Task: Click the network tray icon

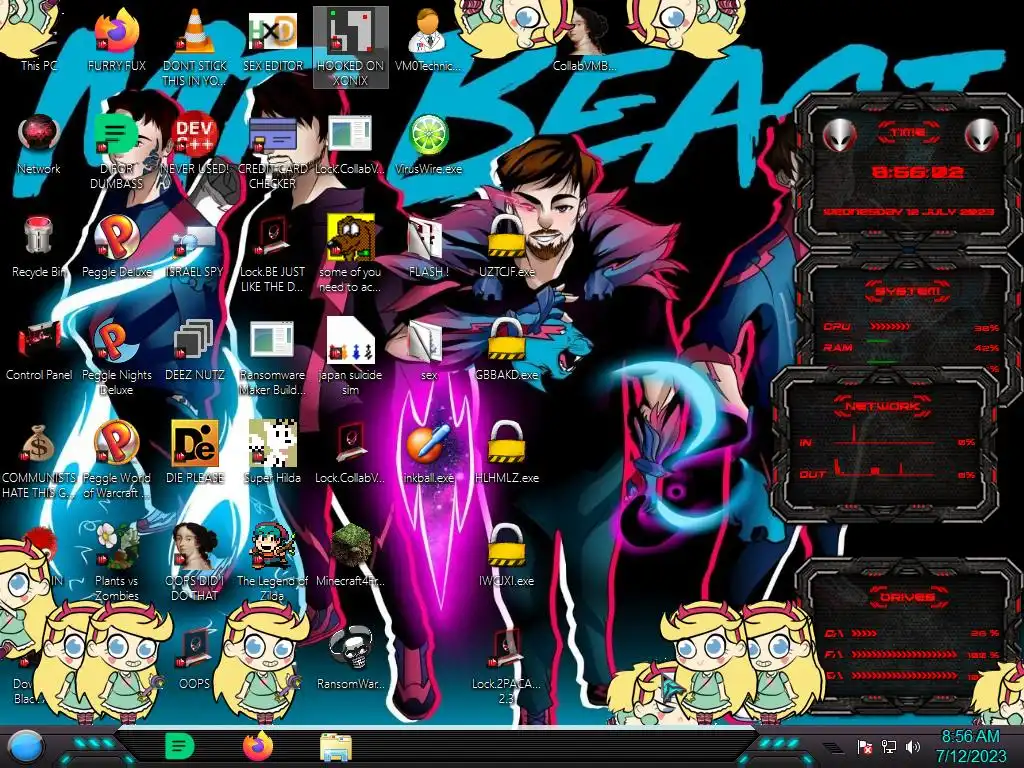Action: click(x=889, y=746)
